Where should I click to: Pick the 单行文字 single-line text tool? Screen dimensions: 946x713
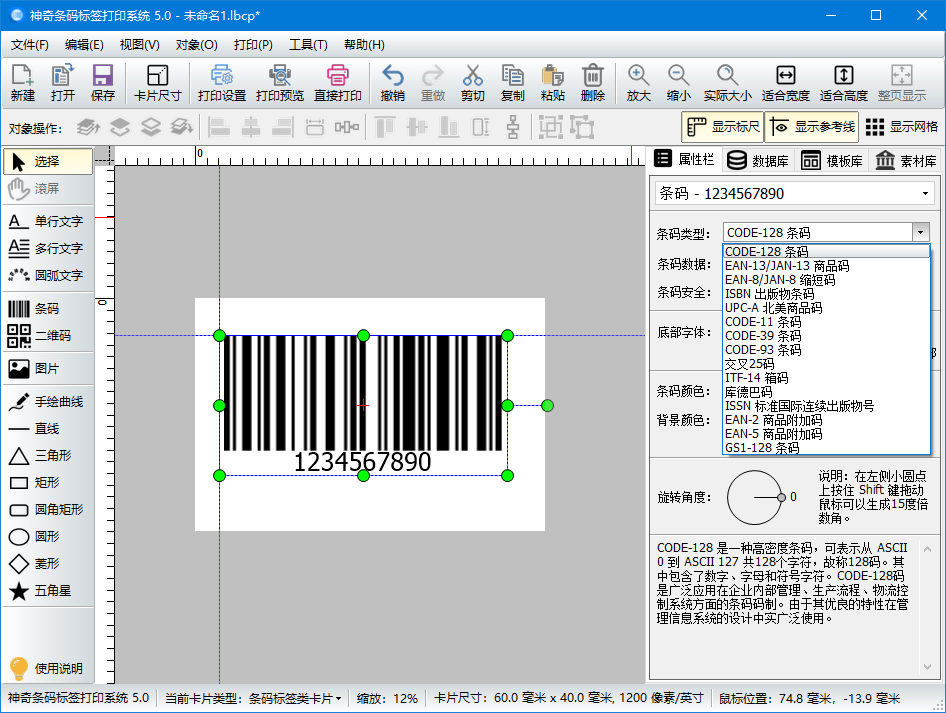pyautogui.click(x=48, y=221)
